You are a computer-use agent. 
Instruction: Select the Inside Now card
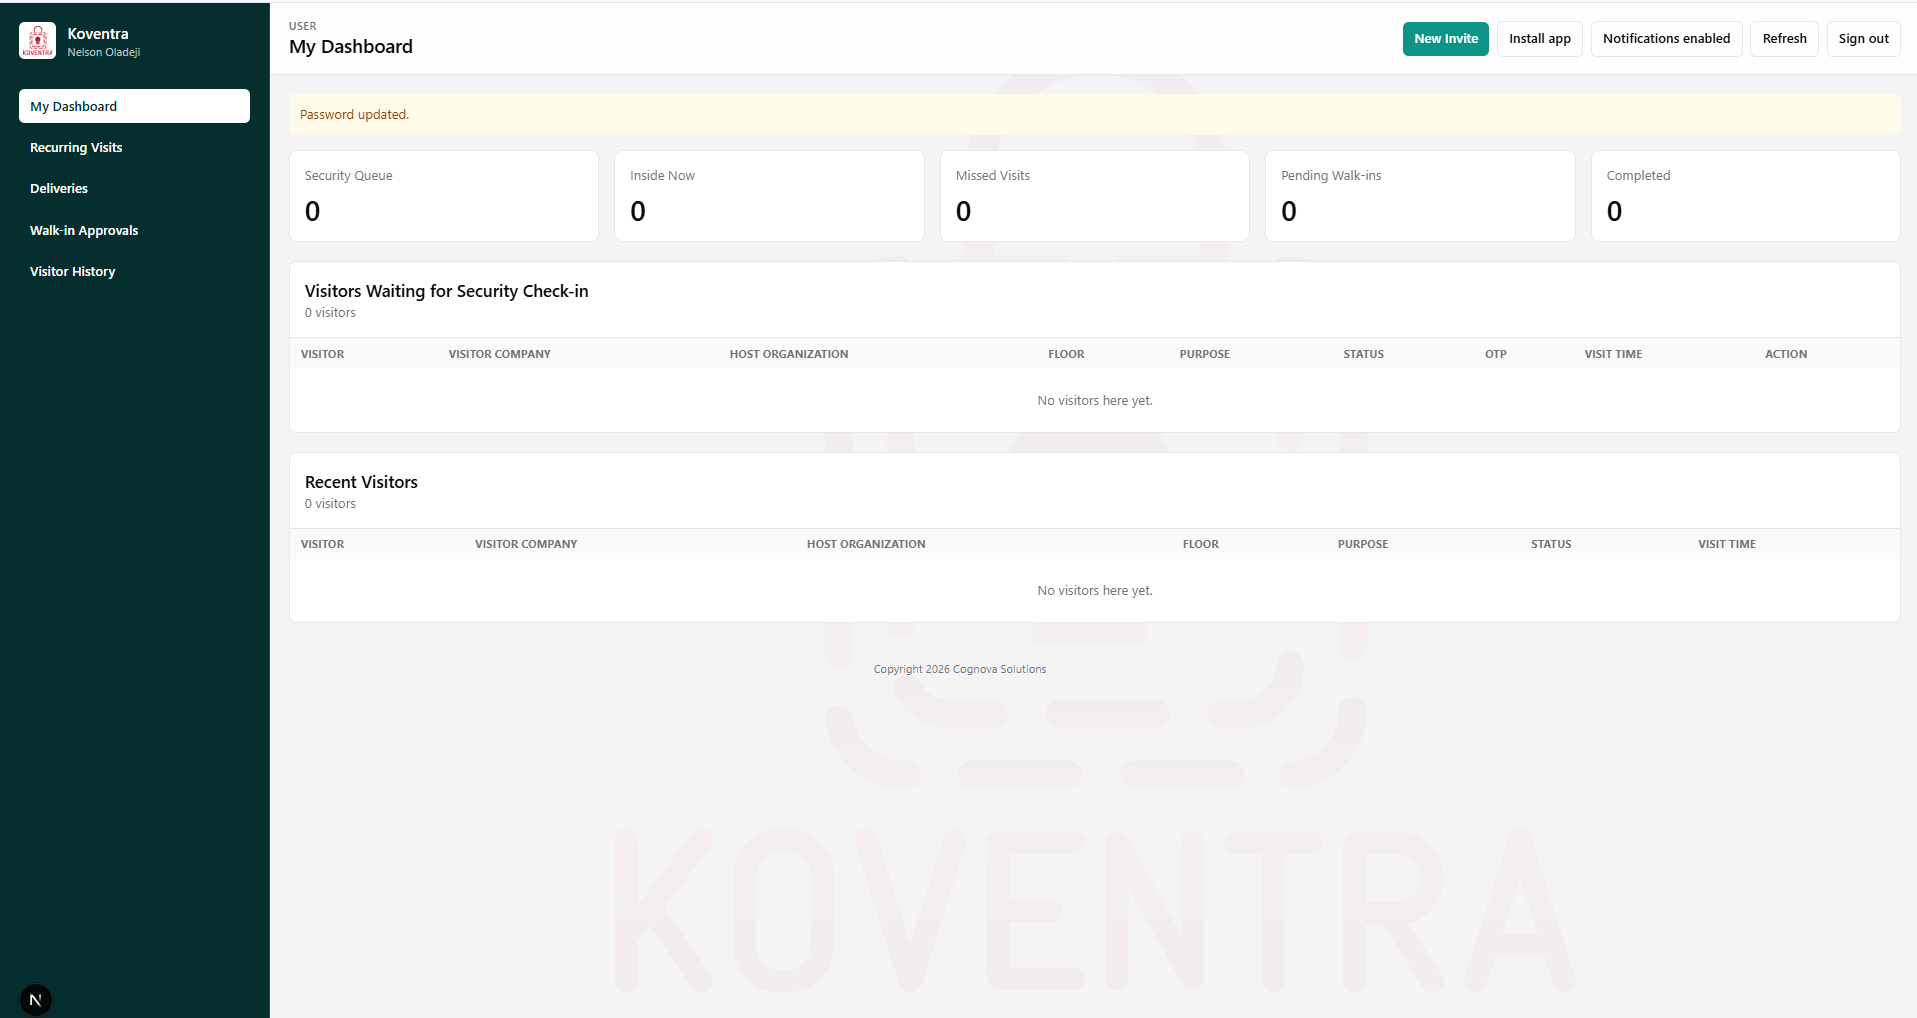[x=769, y=196]
